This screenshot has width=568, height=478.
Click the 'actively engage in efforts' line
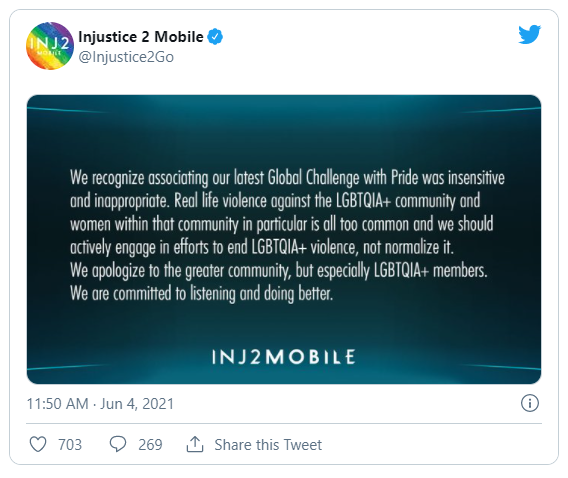262,247
